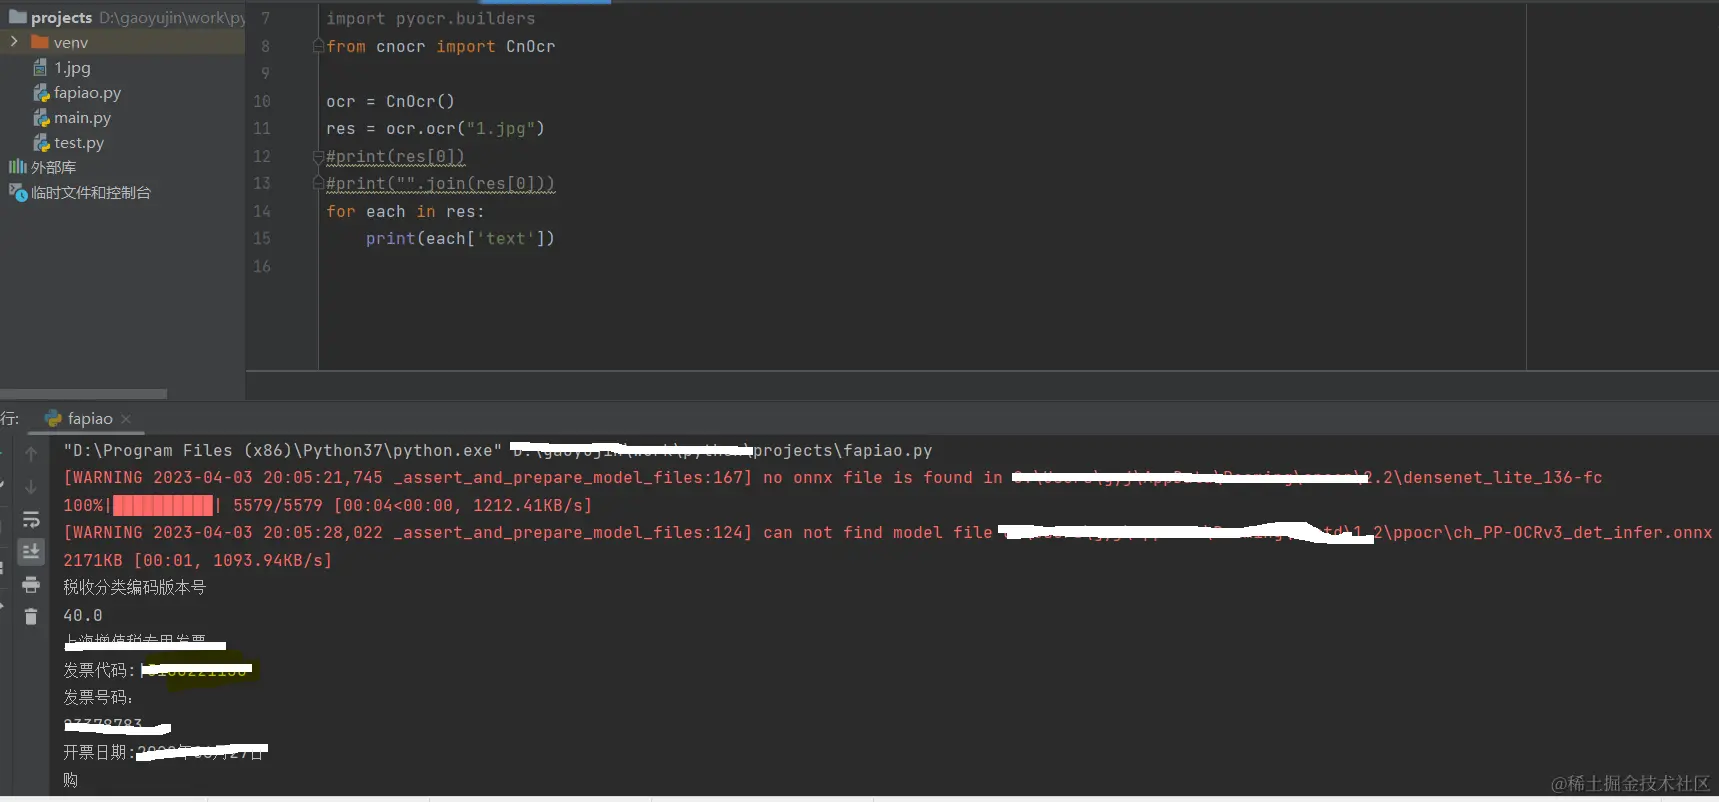Select the fapiao run tab
This screenshot has height=802, width=1719.
pos(88,419)
